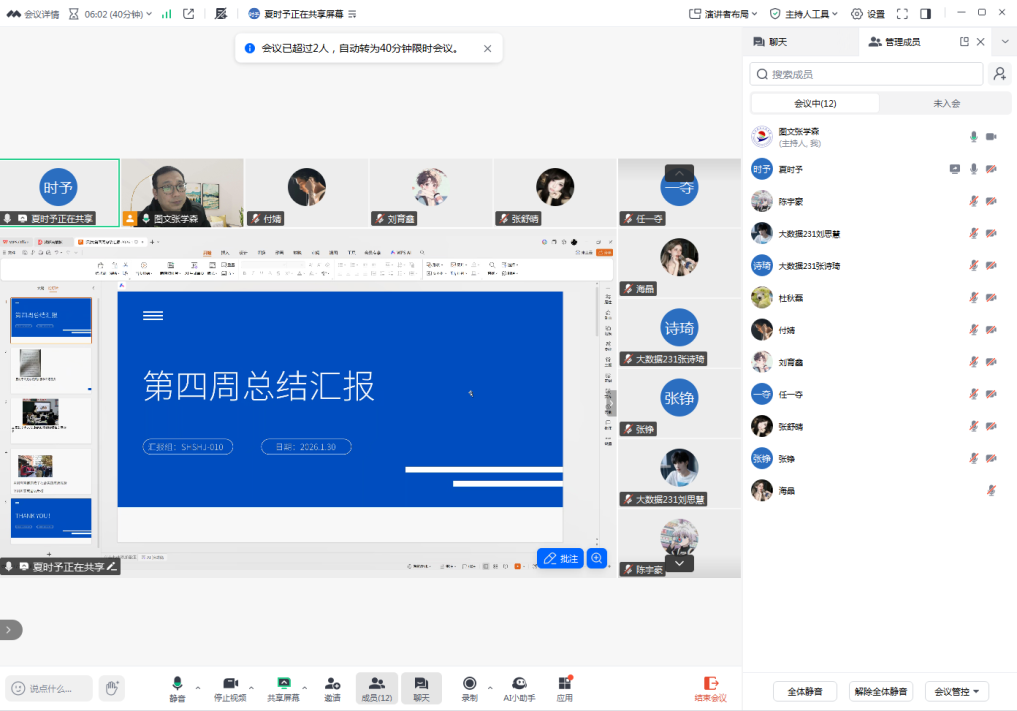Click the 结束会议 end meeting button

tap(711, 687)
